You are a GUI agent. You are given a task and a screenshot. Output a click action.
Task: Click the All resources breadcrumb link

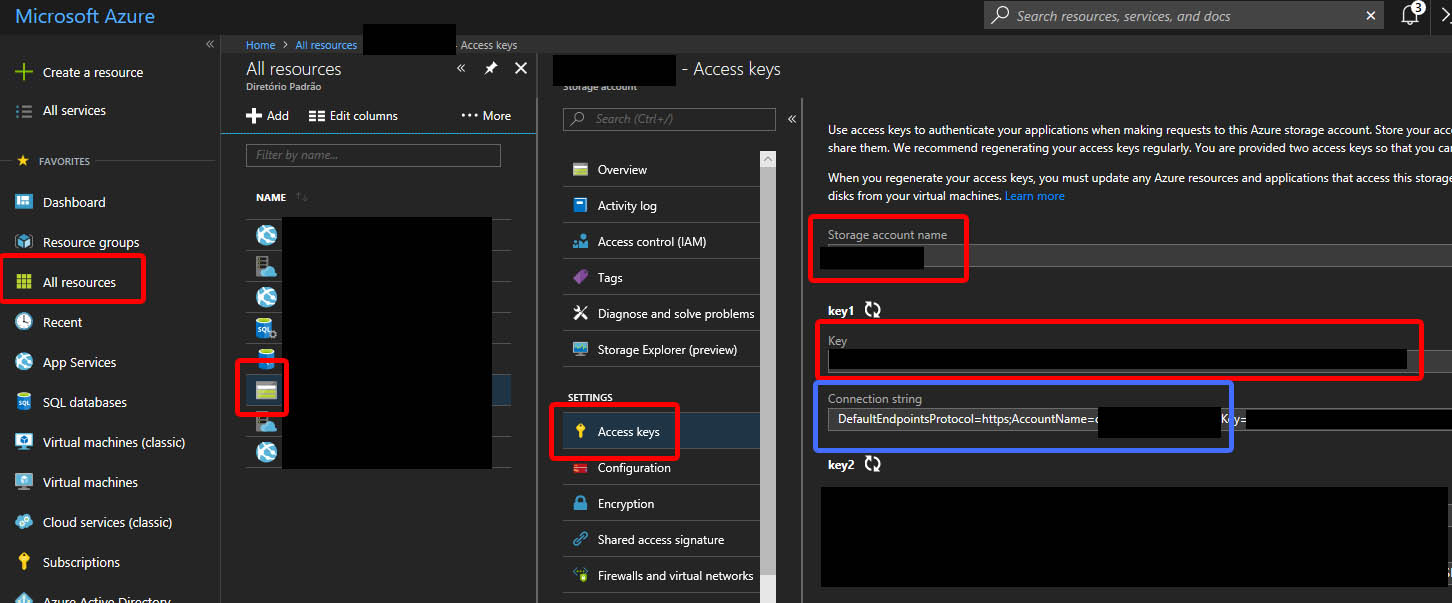point(326,45)
